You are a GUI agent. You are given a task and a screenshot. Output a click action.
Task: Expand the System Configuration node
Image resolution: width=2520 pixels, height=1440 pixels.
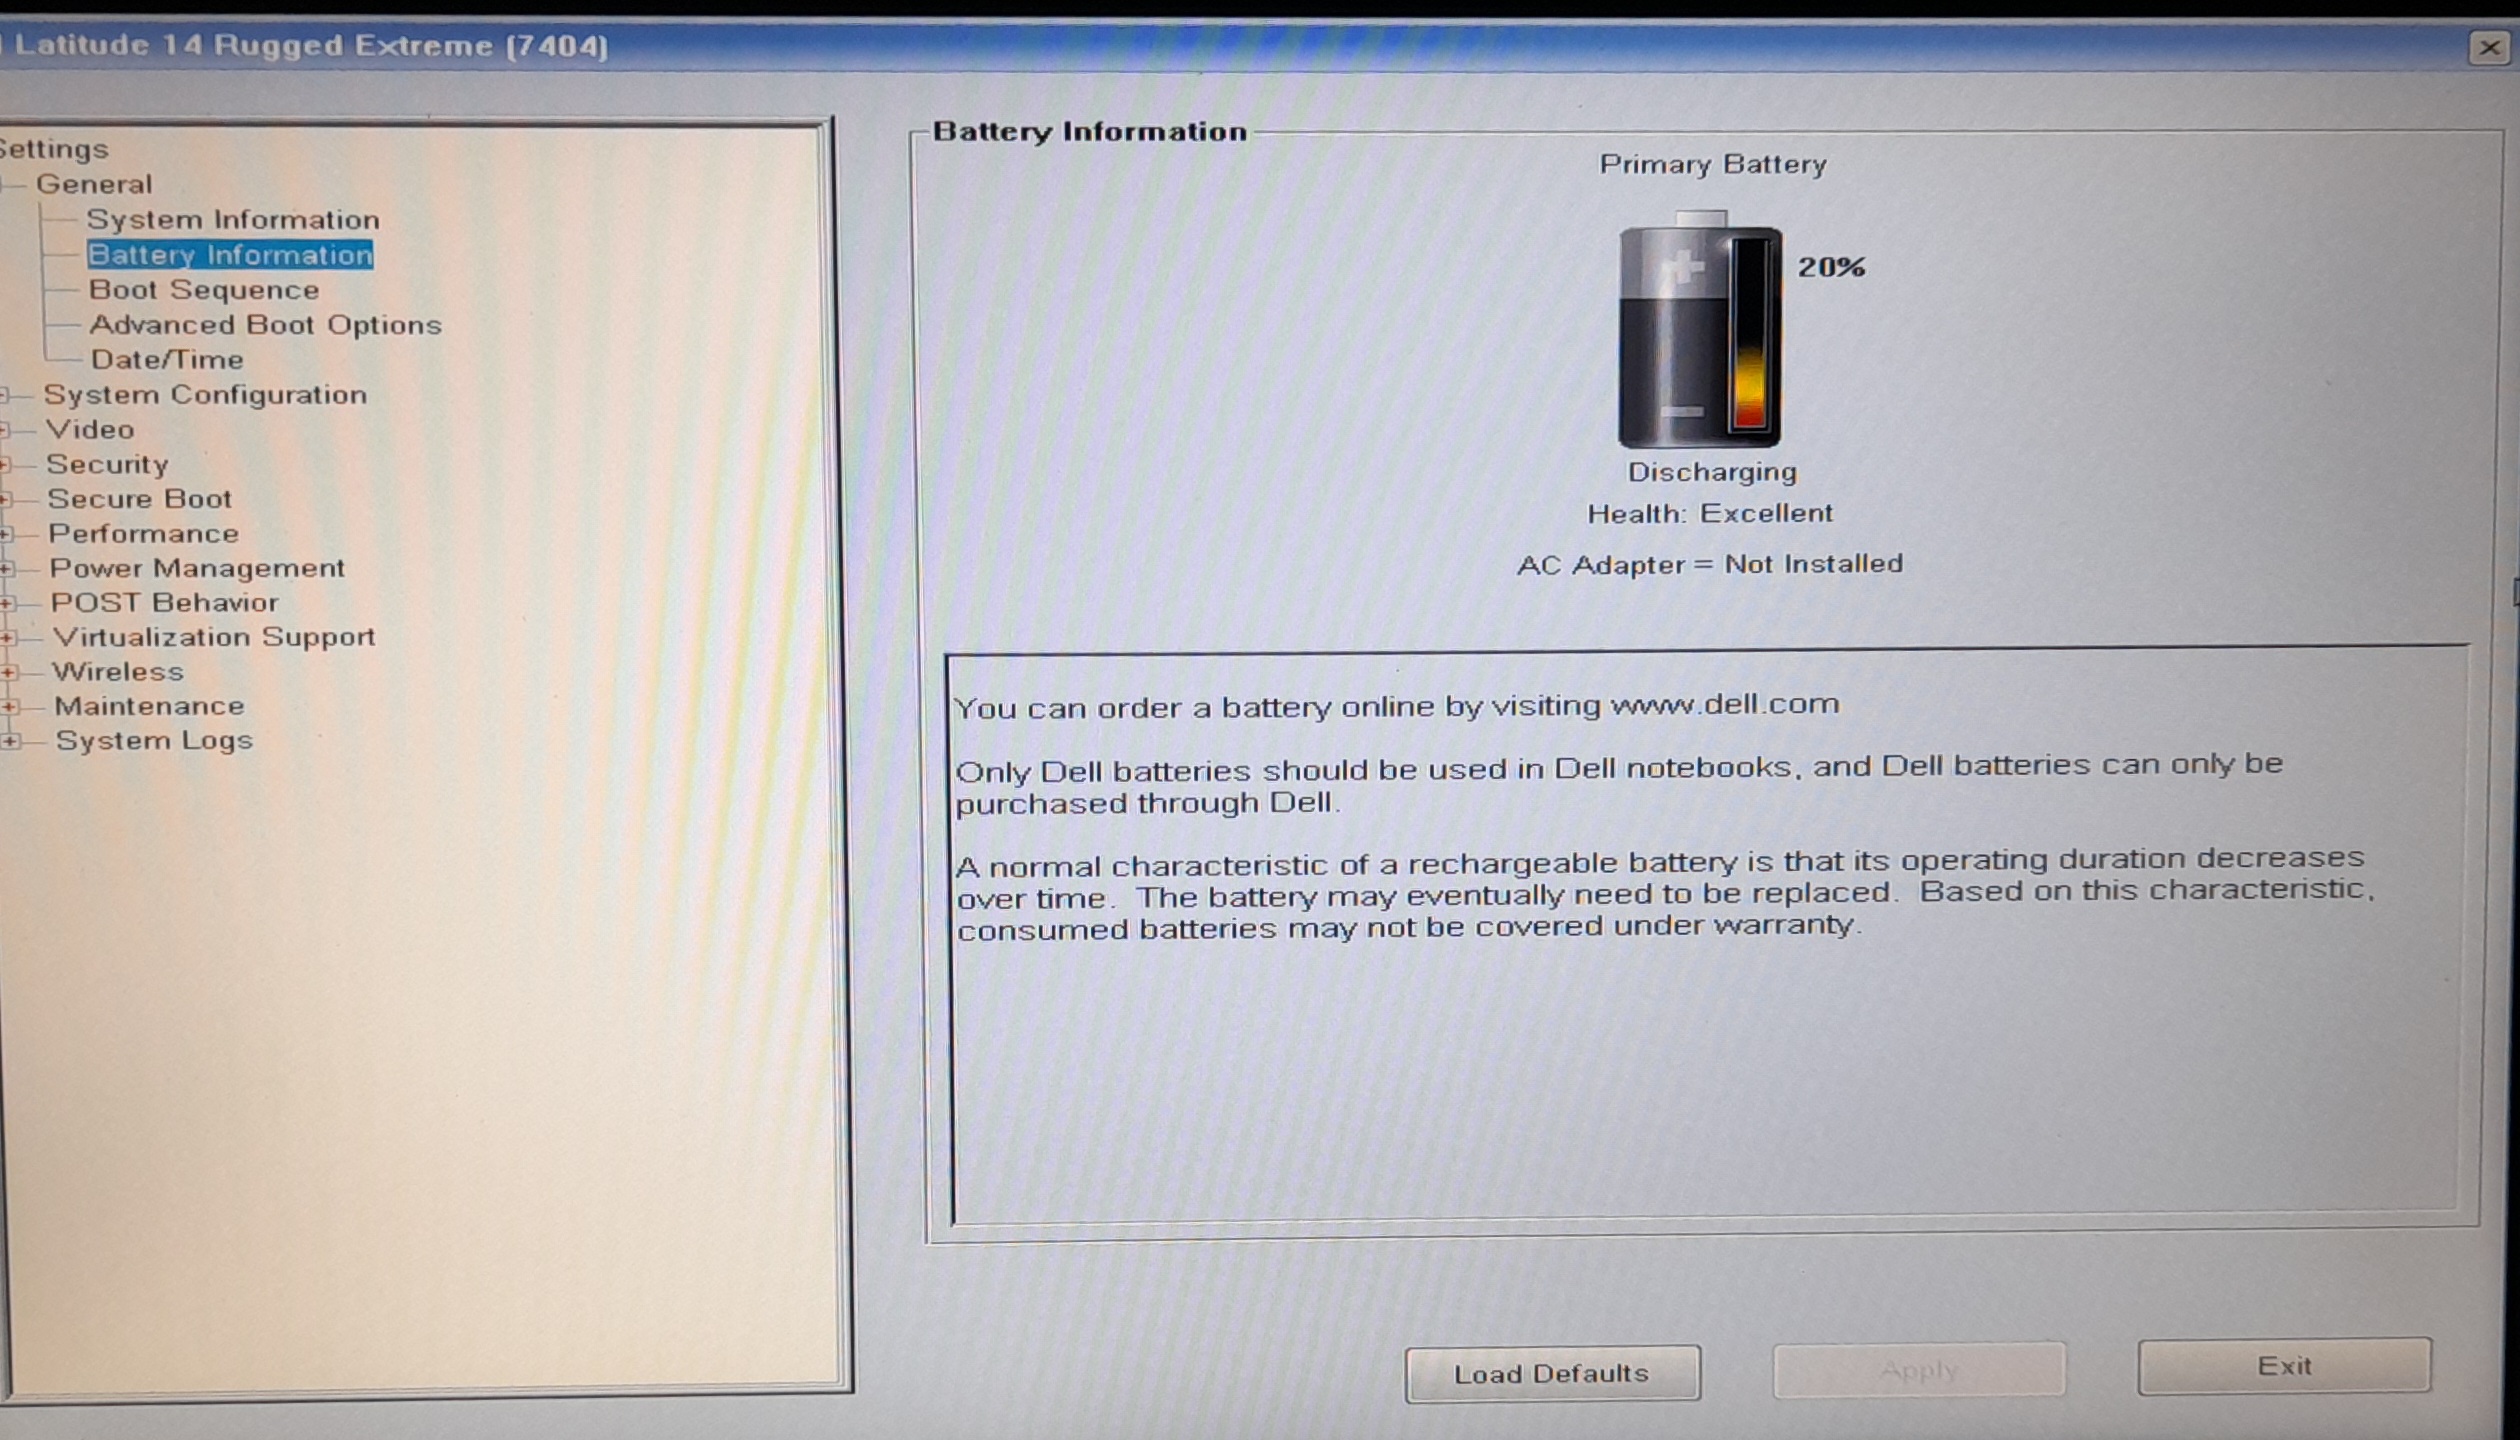tap(6, 396)
